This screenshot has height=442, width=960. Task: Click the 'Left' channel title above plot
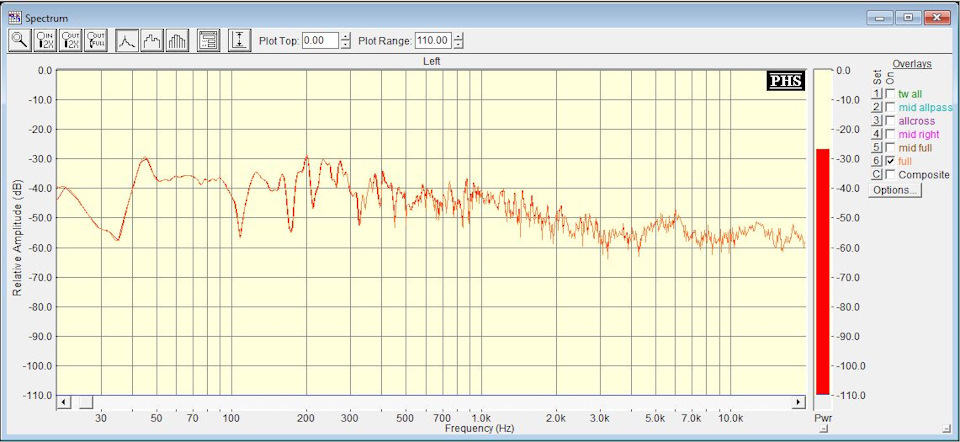431,61
